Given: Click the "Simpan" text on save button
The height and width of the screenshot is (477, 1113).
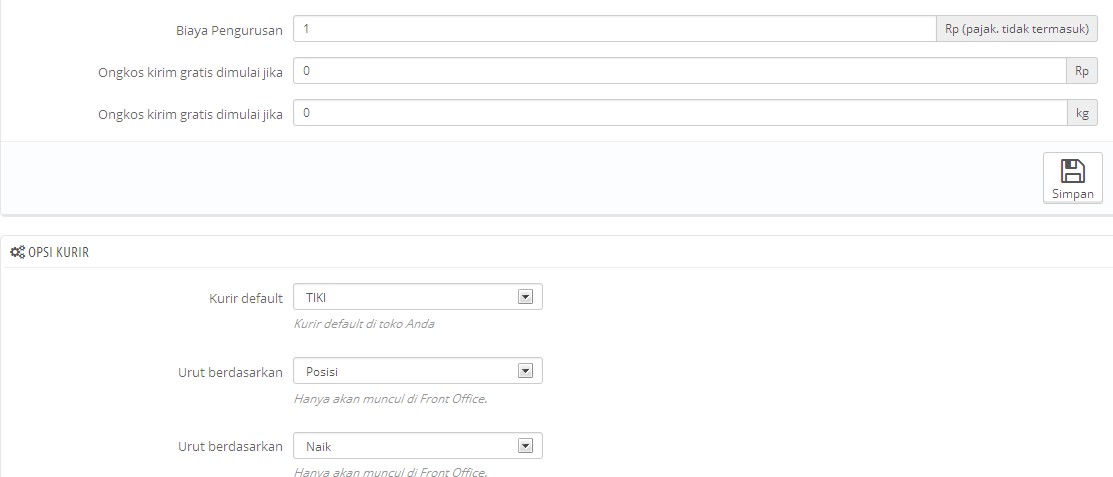Looking at the screenshot, I should [x=1072, y=194].
